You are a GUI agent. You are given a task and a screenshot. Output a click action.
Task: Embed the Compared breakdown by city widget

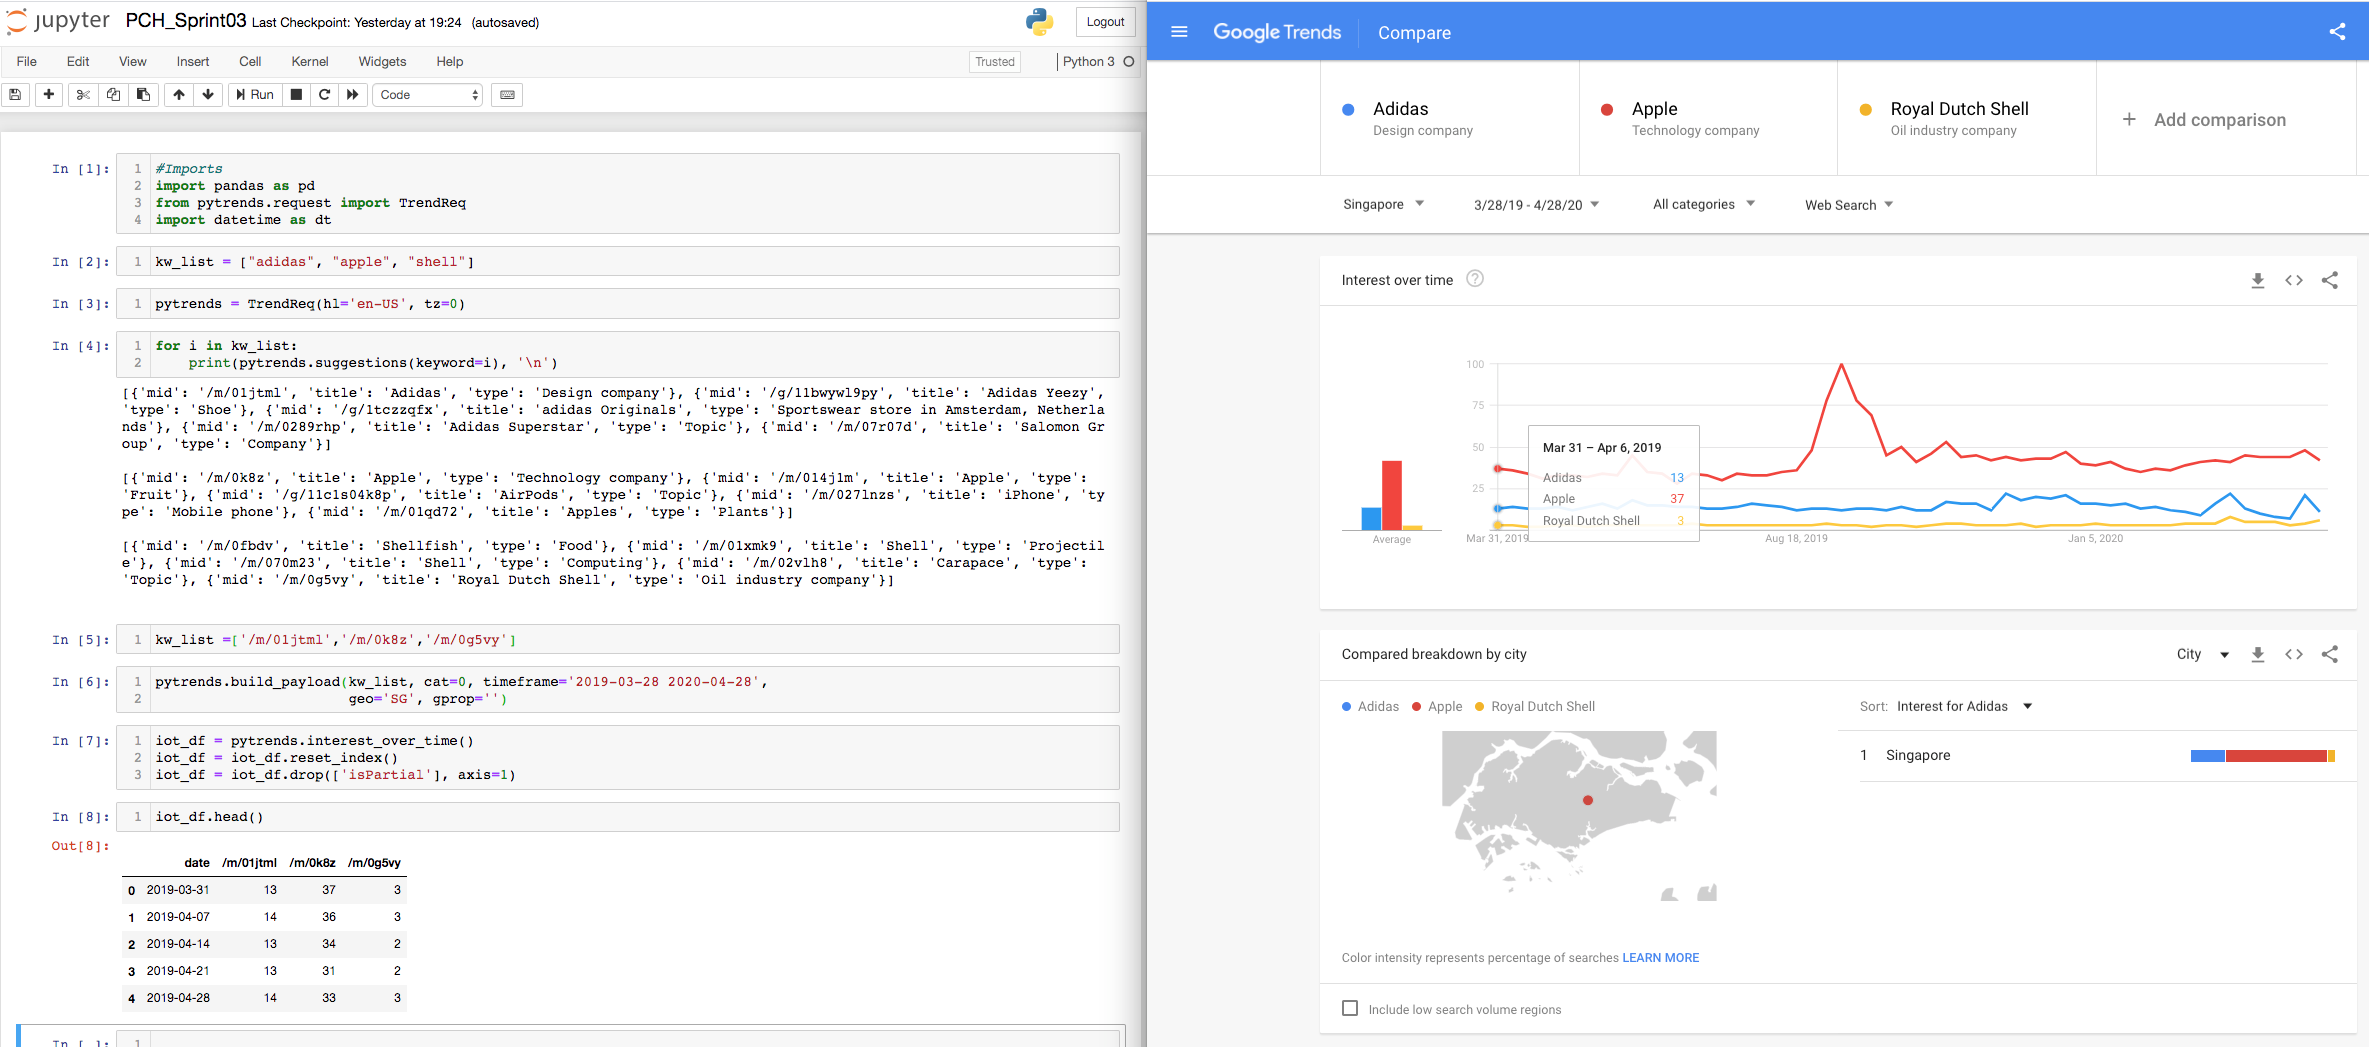point(2294,654)
